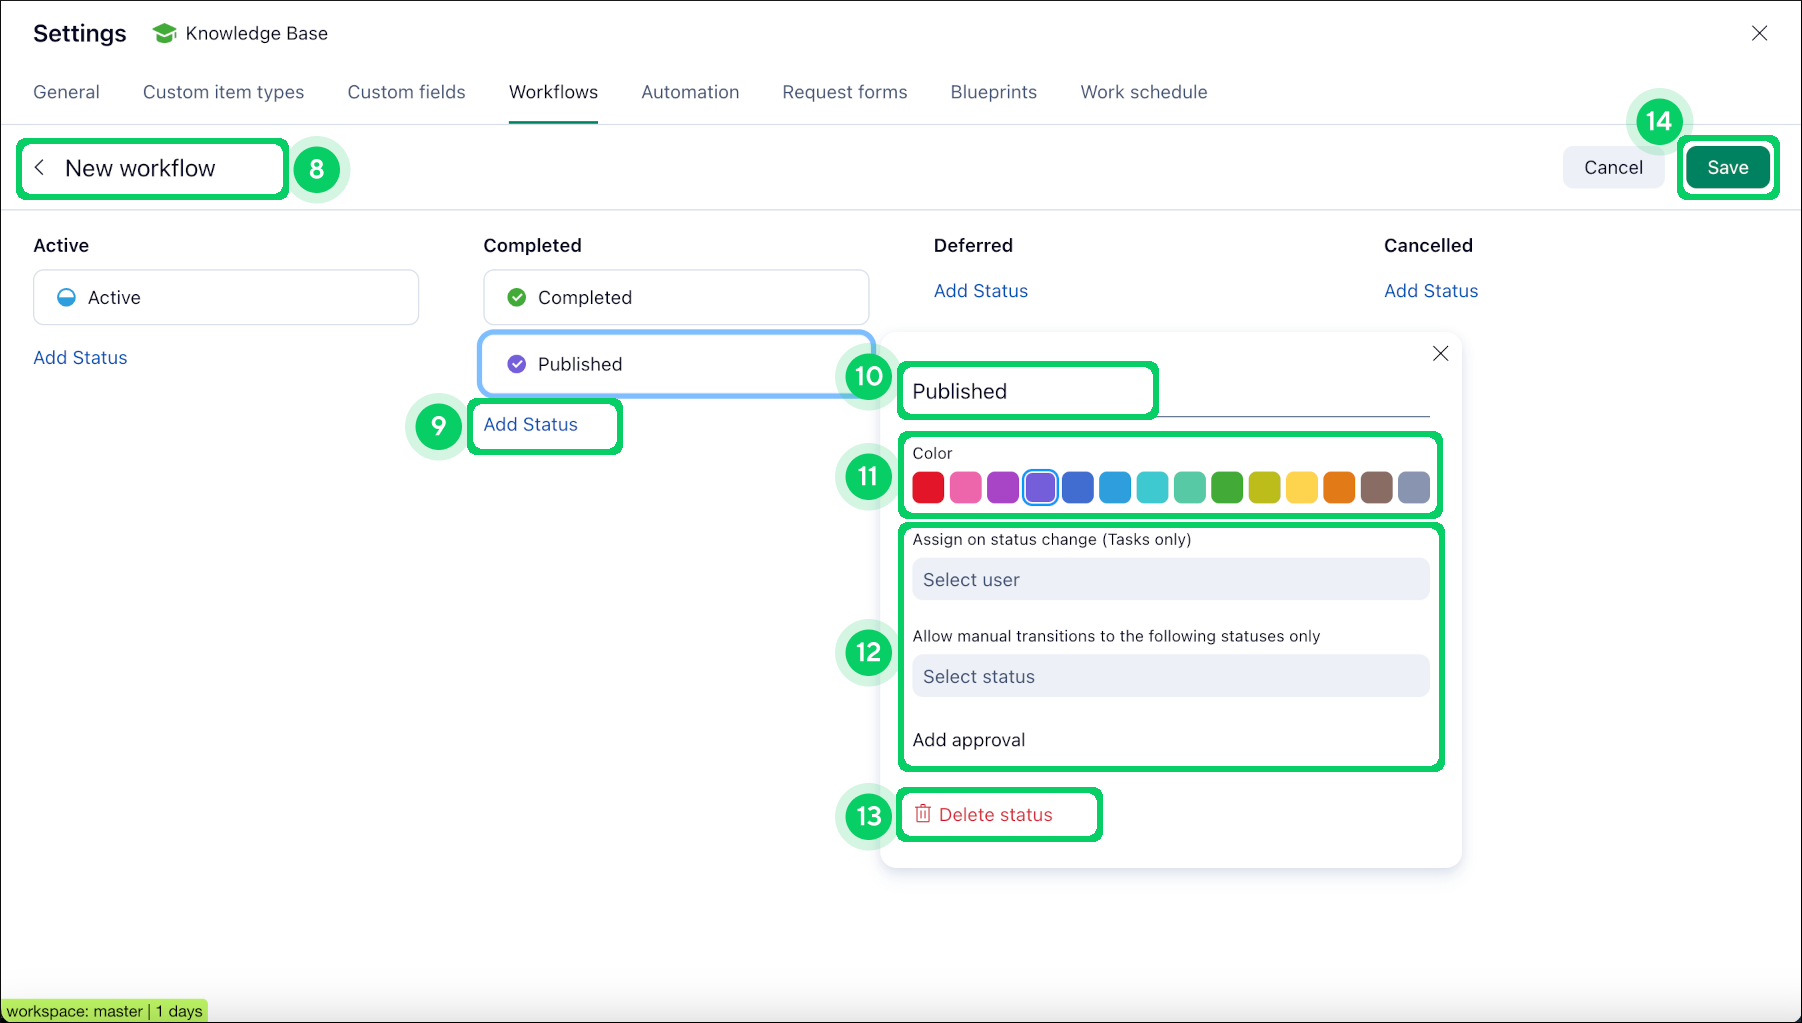Image resolution: width=1802 pixels, height=1023 pixels.
Task: Pick the cyan color swatch
Action: (1152, 487)
